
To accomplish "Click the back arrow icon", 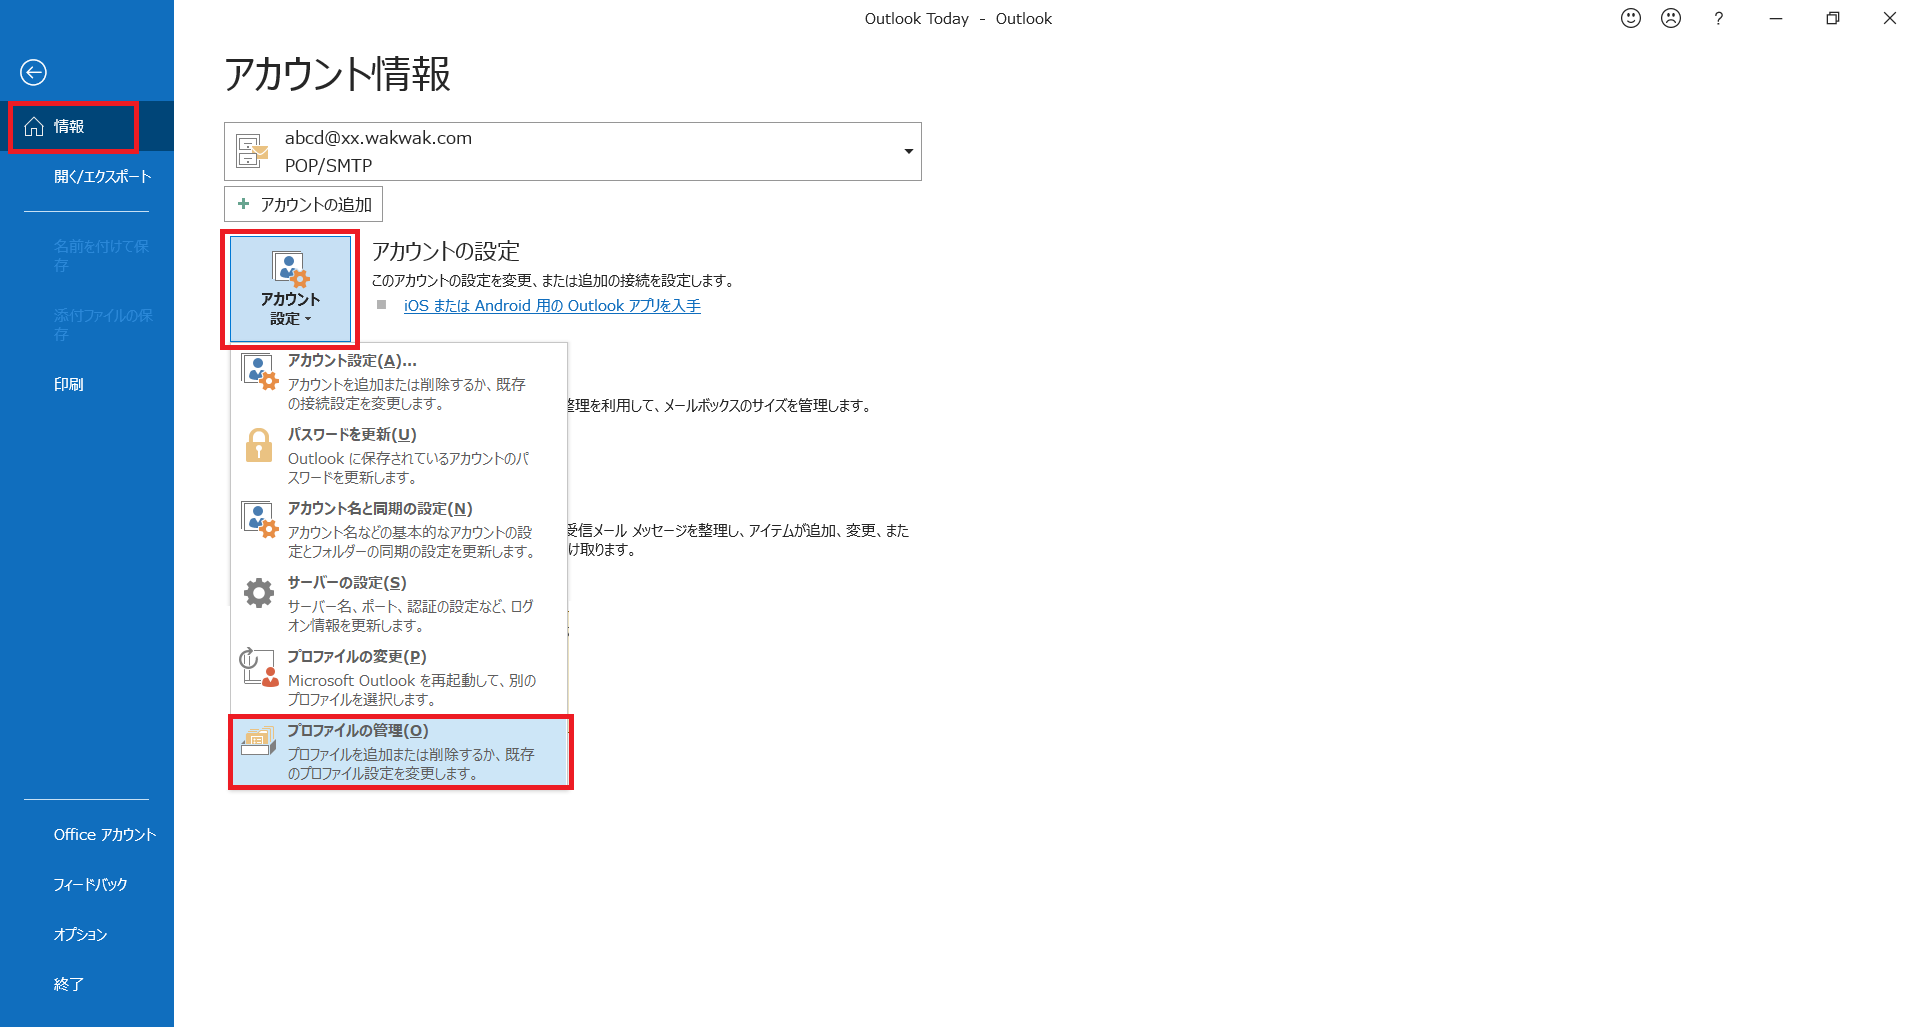I will [x=33, y=72].
